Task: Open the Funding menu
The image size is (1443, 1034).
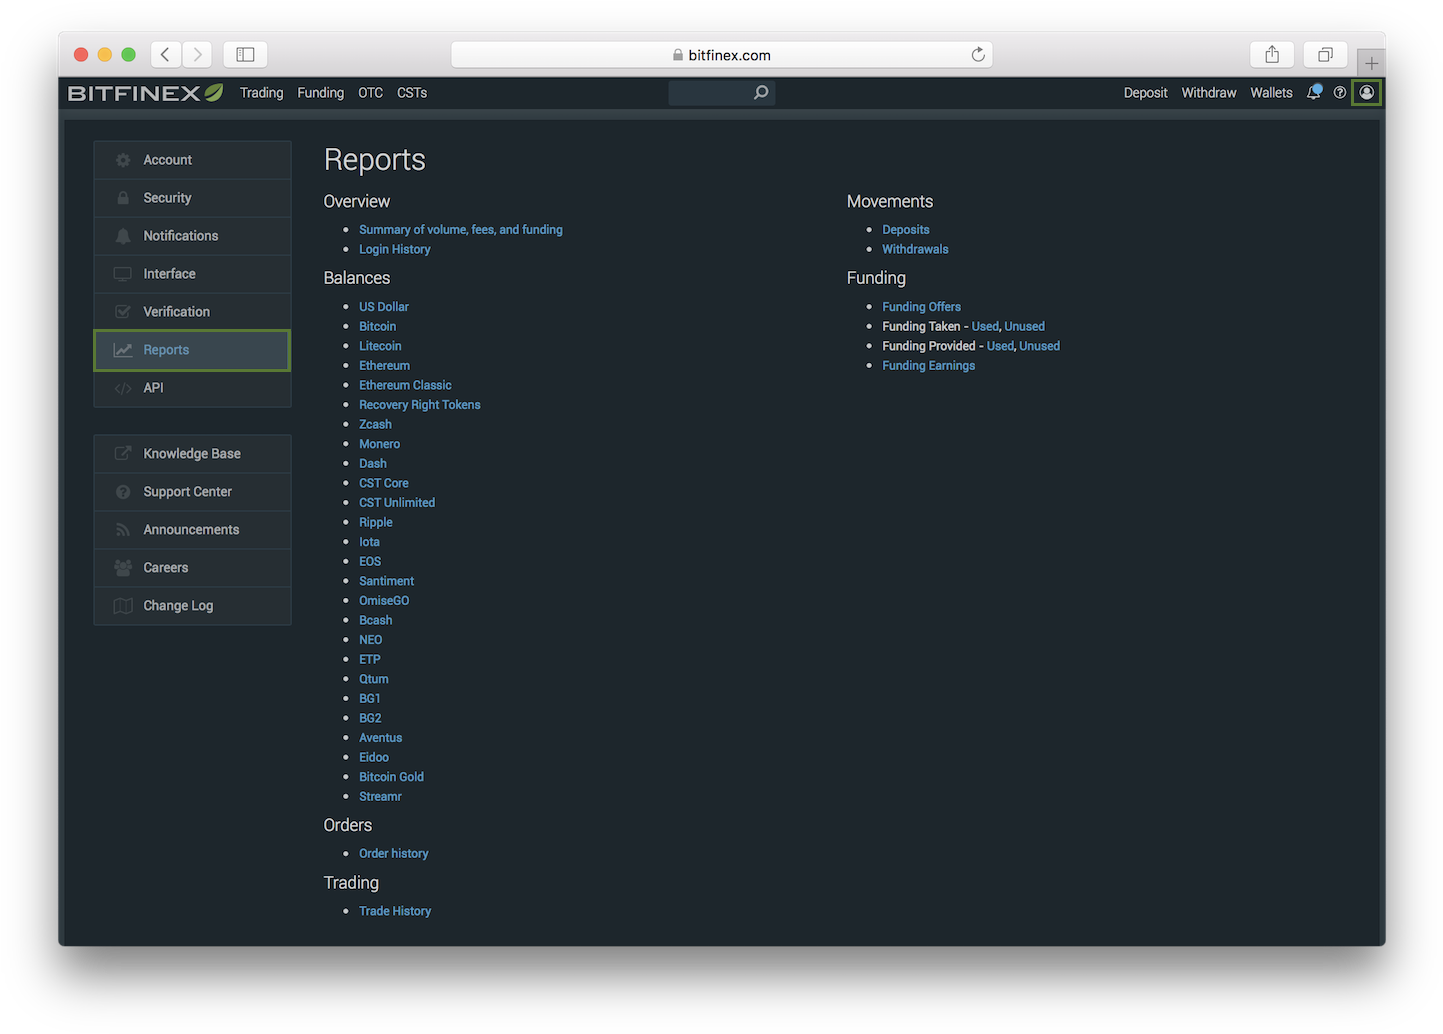Action: 320,92
